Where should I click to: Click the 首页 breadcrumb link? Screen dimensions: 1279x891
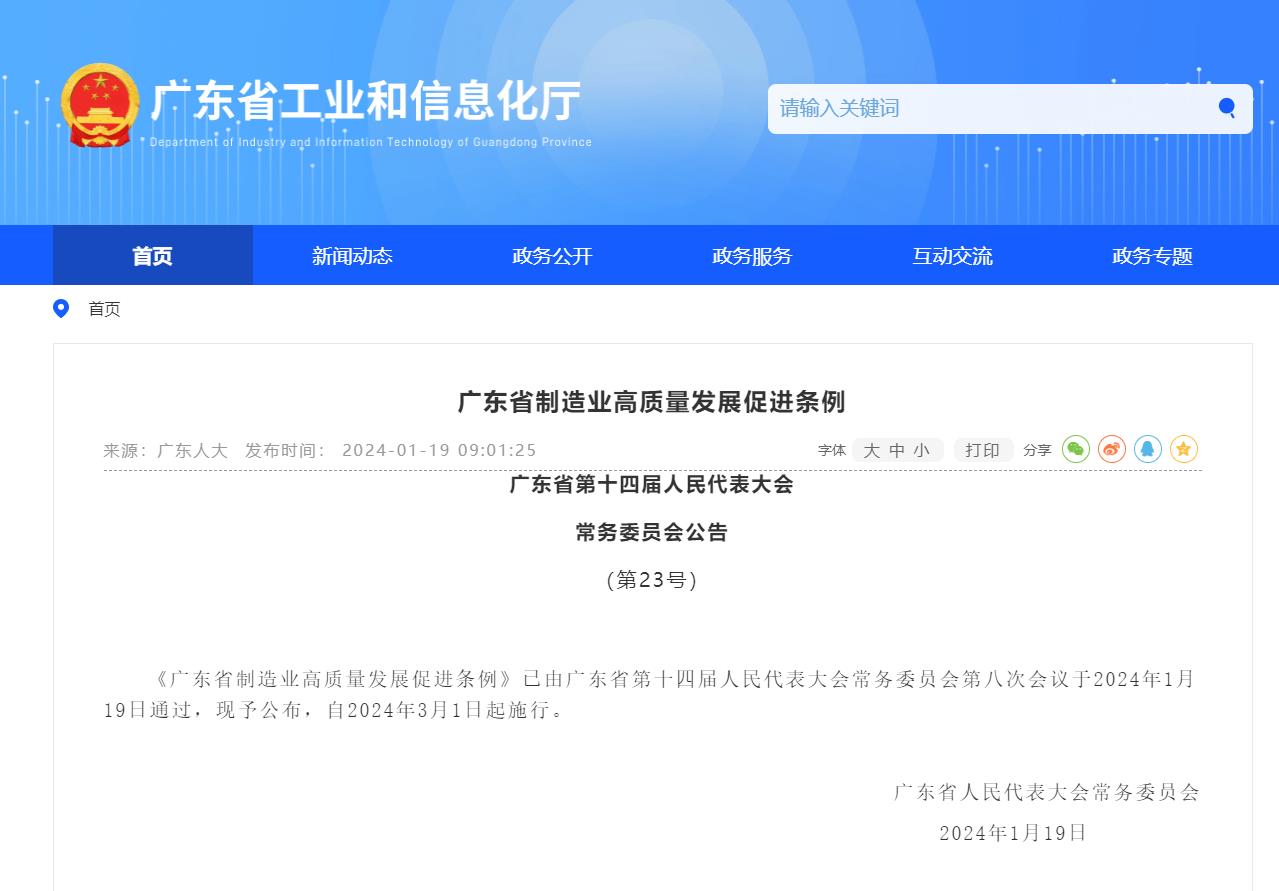coord(104,309)
